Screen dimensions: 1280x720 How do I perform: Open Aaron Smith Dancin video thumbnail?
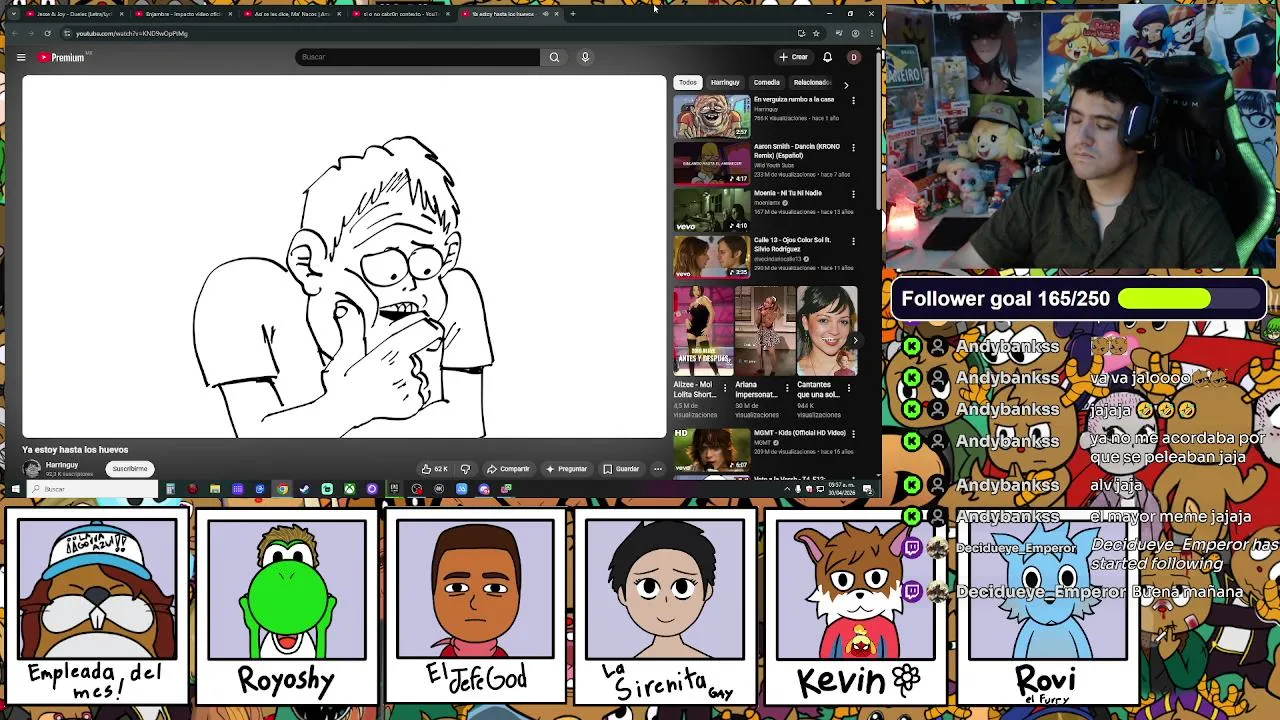711,163
